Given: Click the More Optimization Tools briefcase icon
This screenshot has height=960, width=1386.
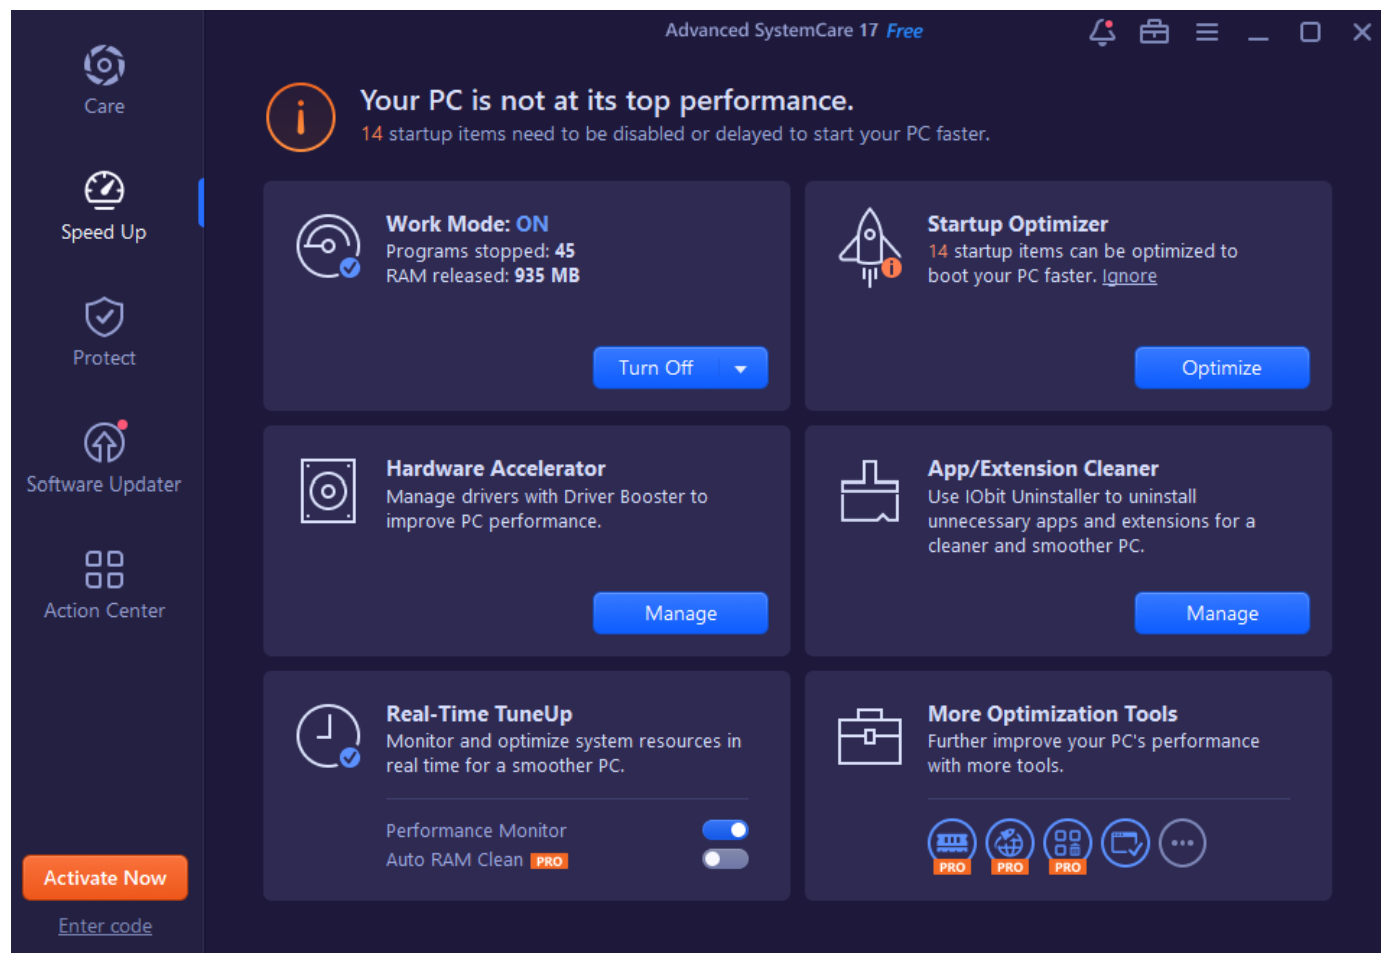Looking at the screenshot, I should pos(870,736).
